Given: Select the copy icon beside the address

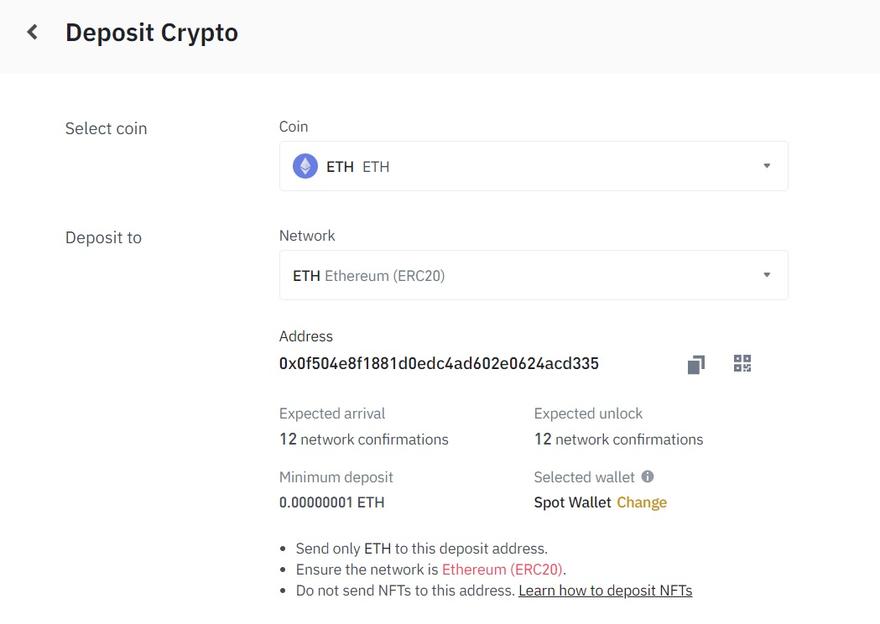Looking at the screenshot, I should point(695,363).
